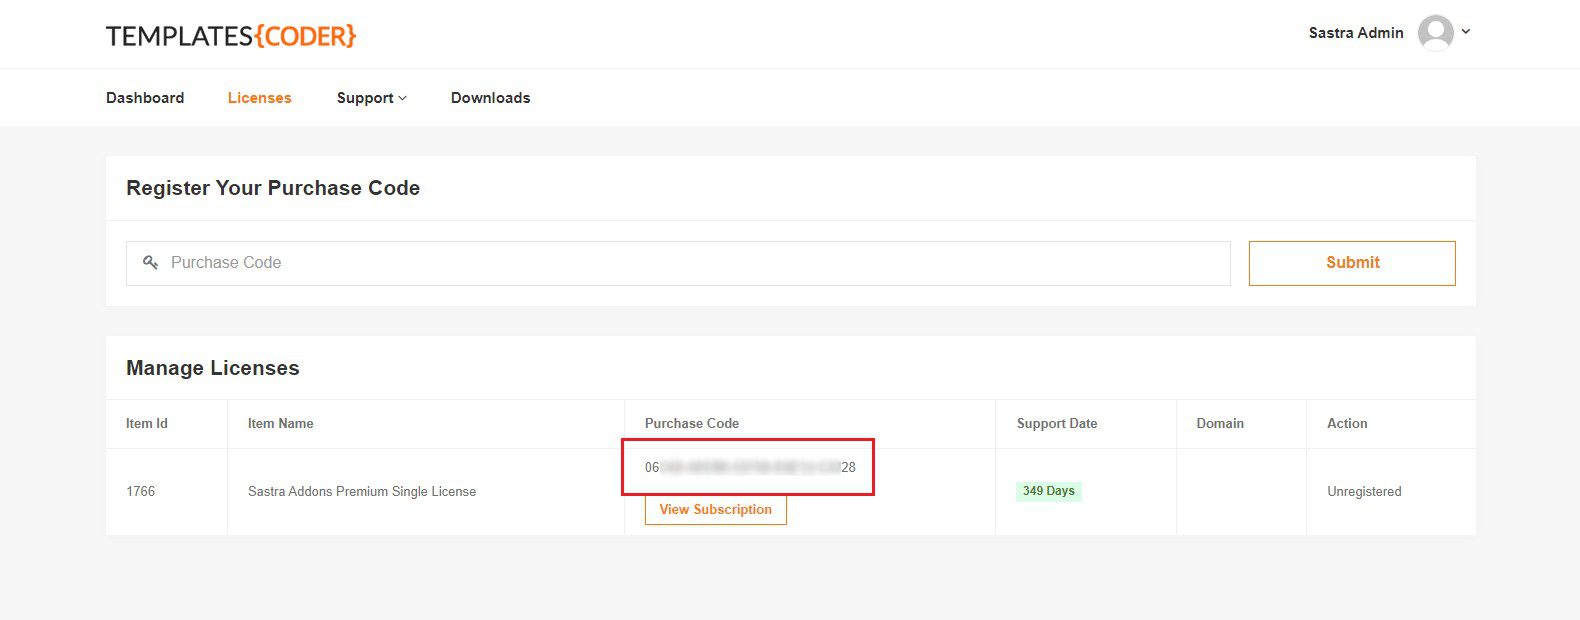Click the Purchase Code column header
Image resolution: width=1580 pixels, height=620 pixels.
(x=692, y=424)
